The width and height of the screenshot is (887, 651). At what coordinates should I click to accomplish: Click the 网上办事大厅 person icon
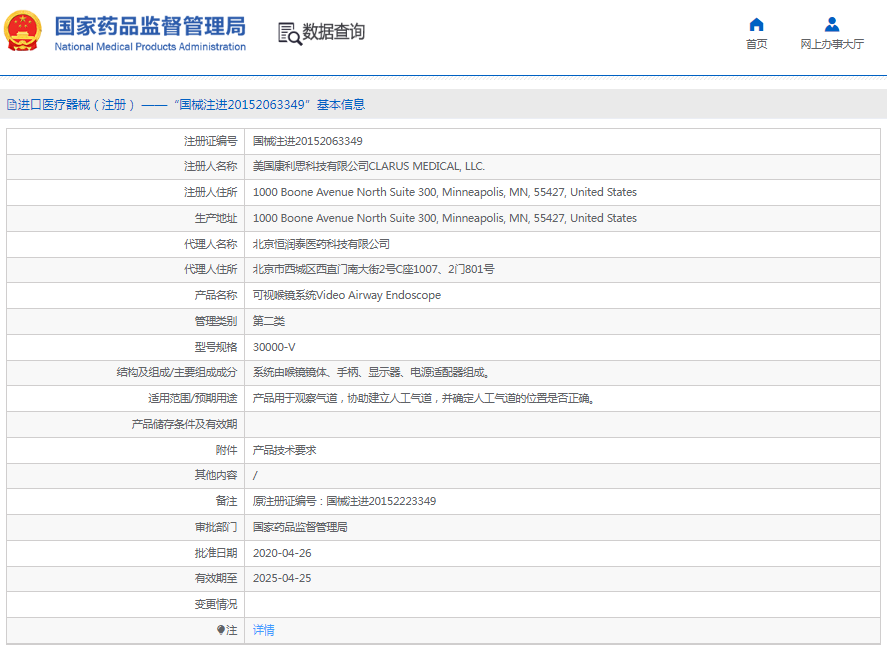tap(831, 24)
